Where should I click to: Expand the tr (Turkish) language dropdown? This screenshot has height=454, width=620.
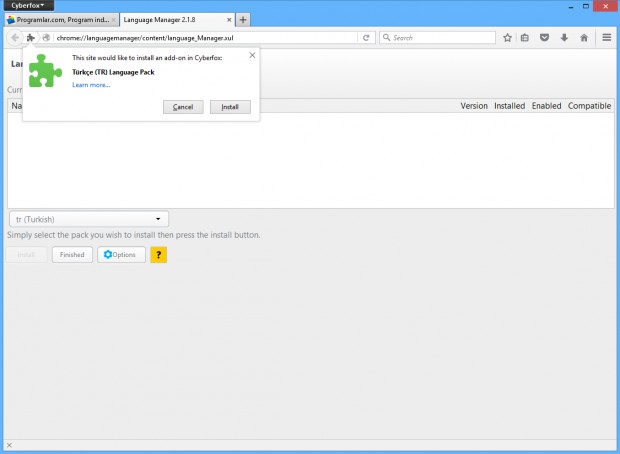(x=89, y=219)
